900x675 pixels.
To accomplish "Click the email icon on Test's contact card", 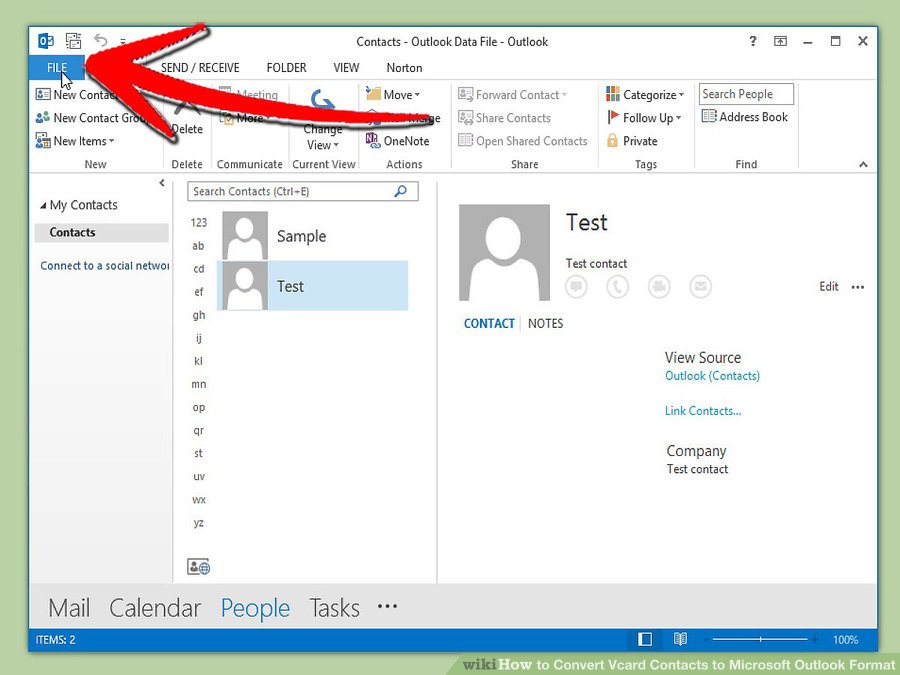I will (x=701, y=287).
